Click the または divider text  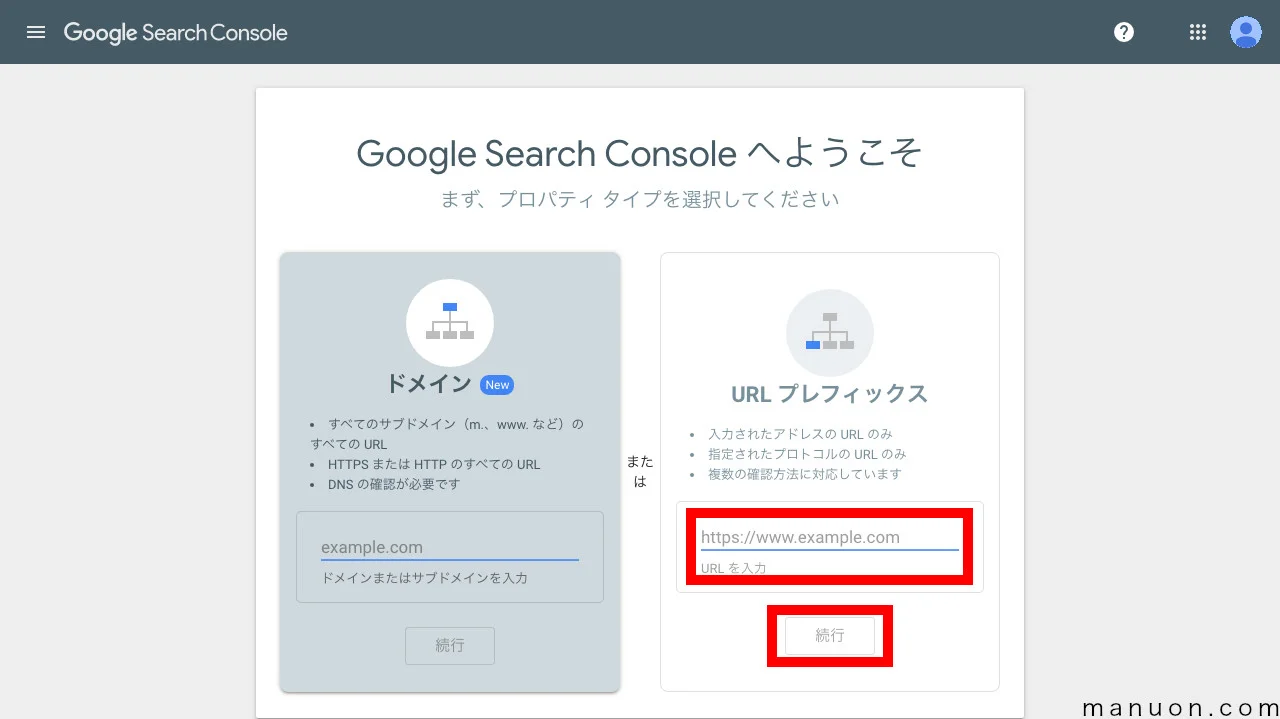click(640, 470)
